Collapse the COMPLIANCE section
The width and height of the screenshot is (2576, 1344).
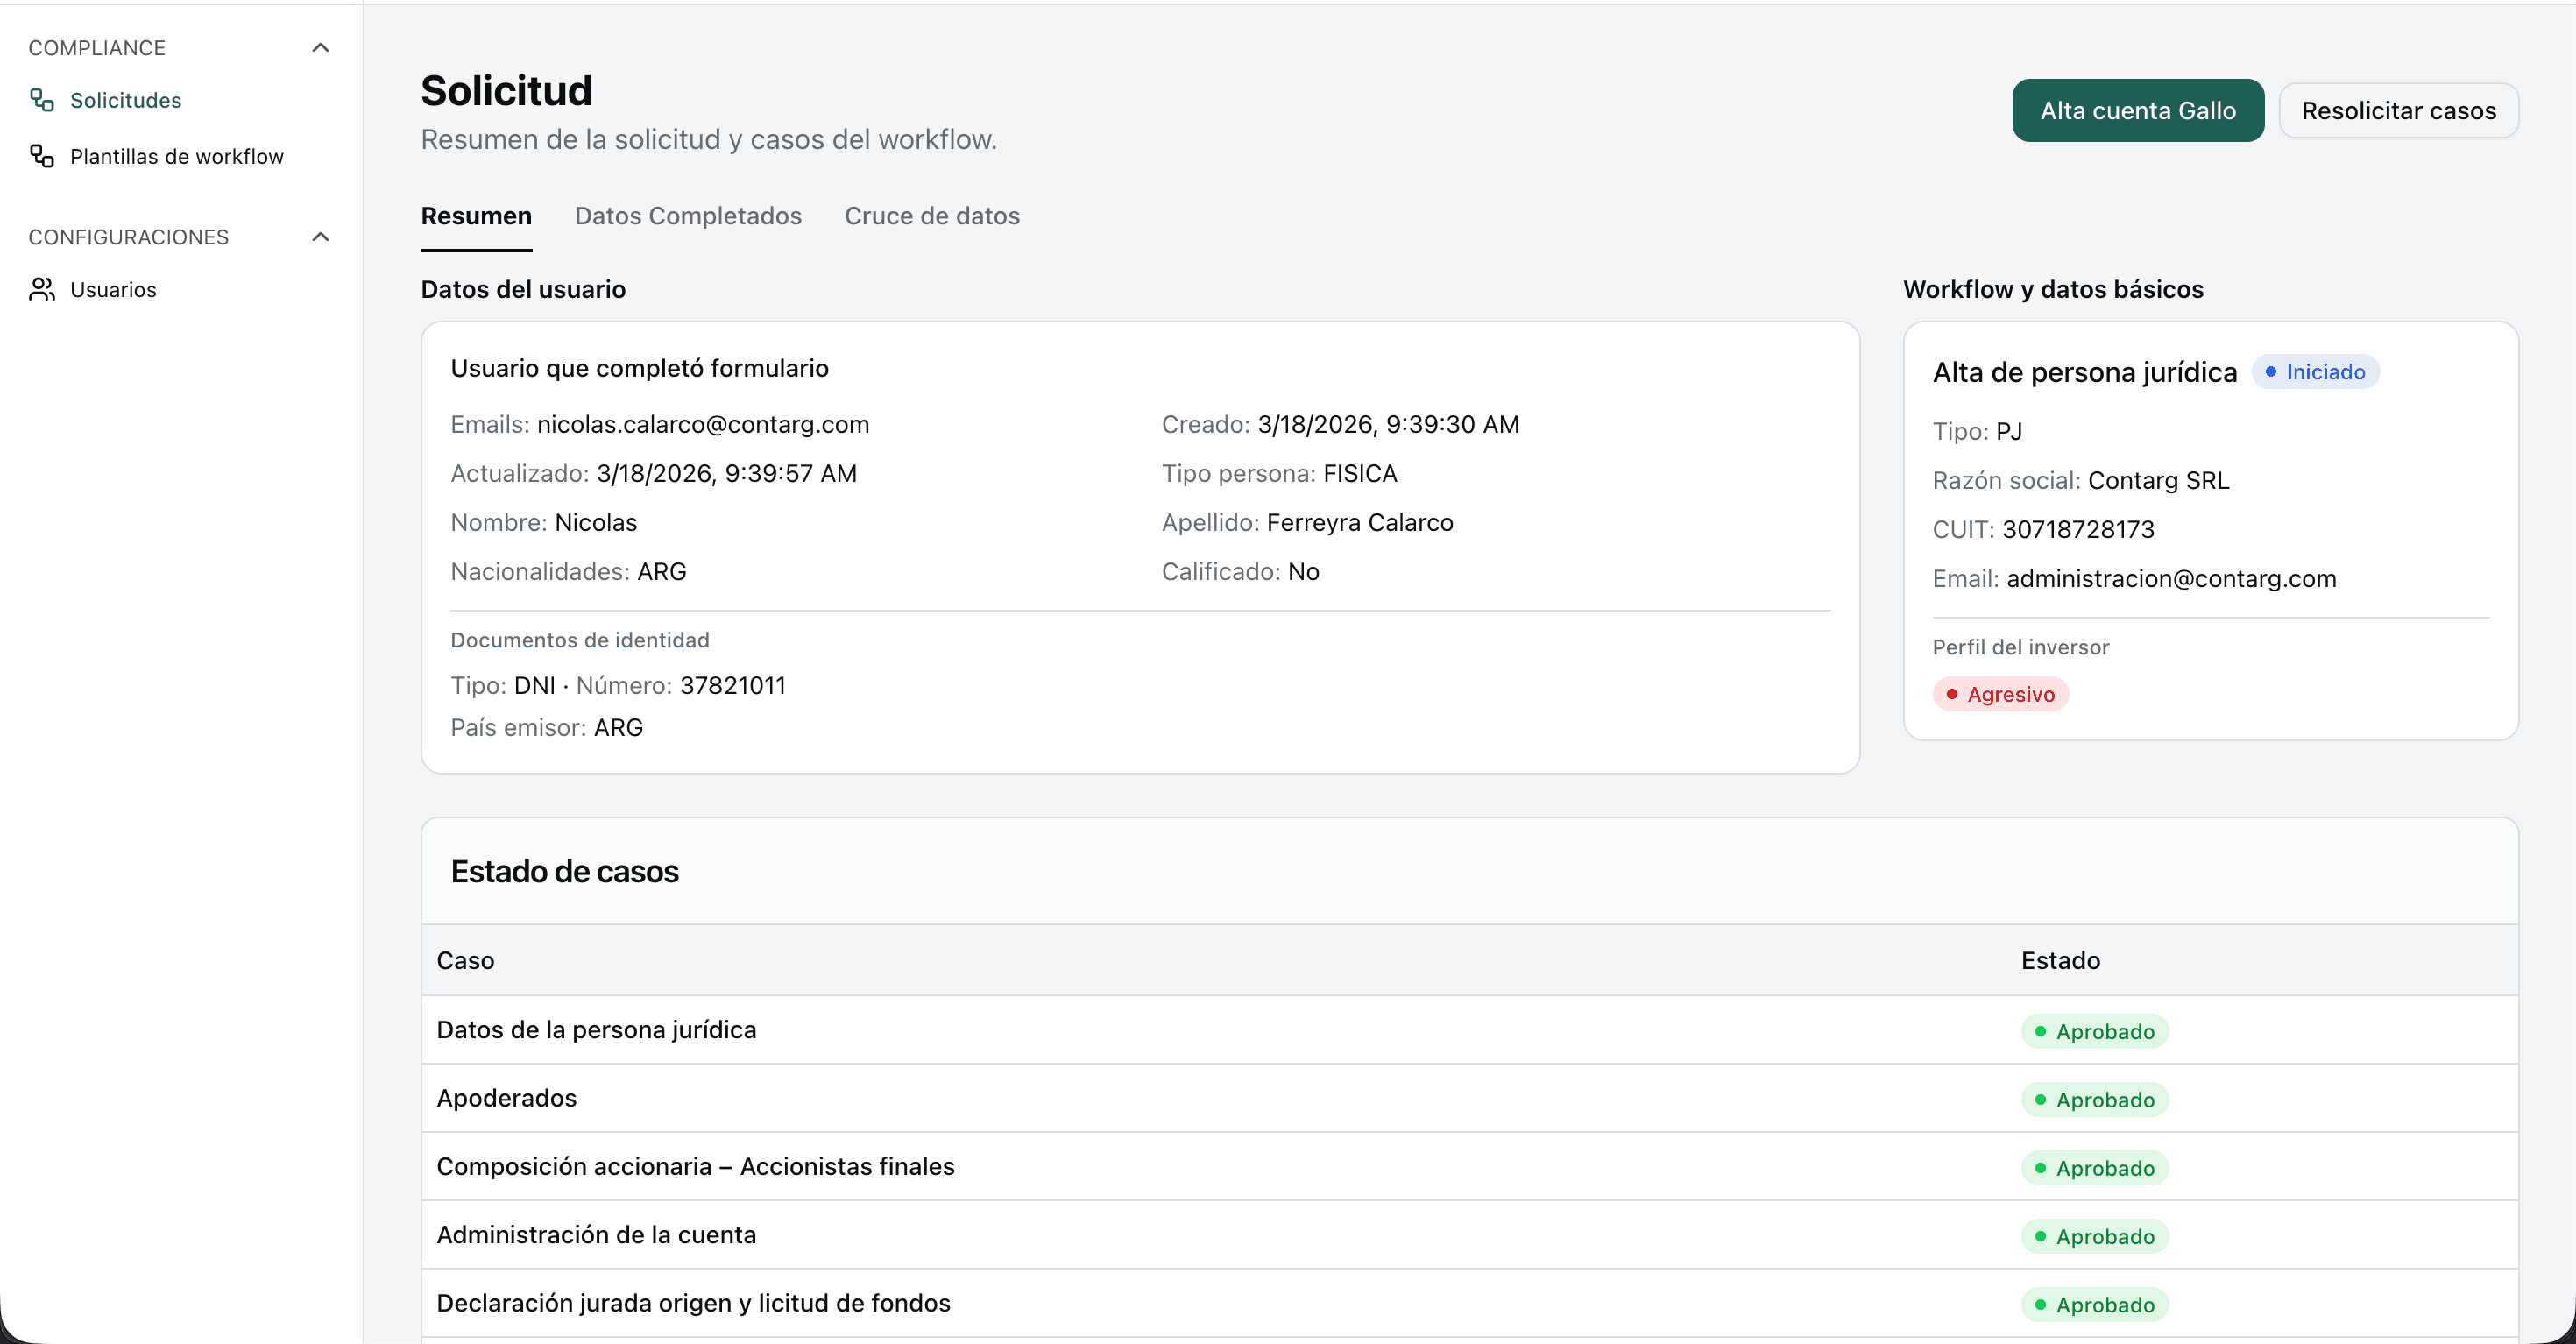click(x=320, y=47)
